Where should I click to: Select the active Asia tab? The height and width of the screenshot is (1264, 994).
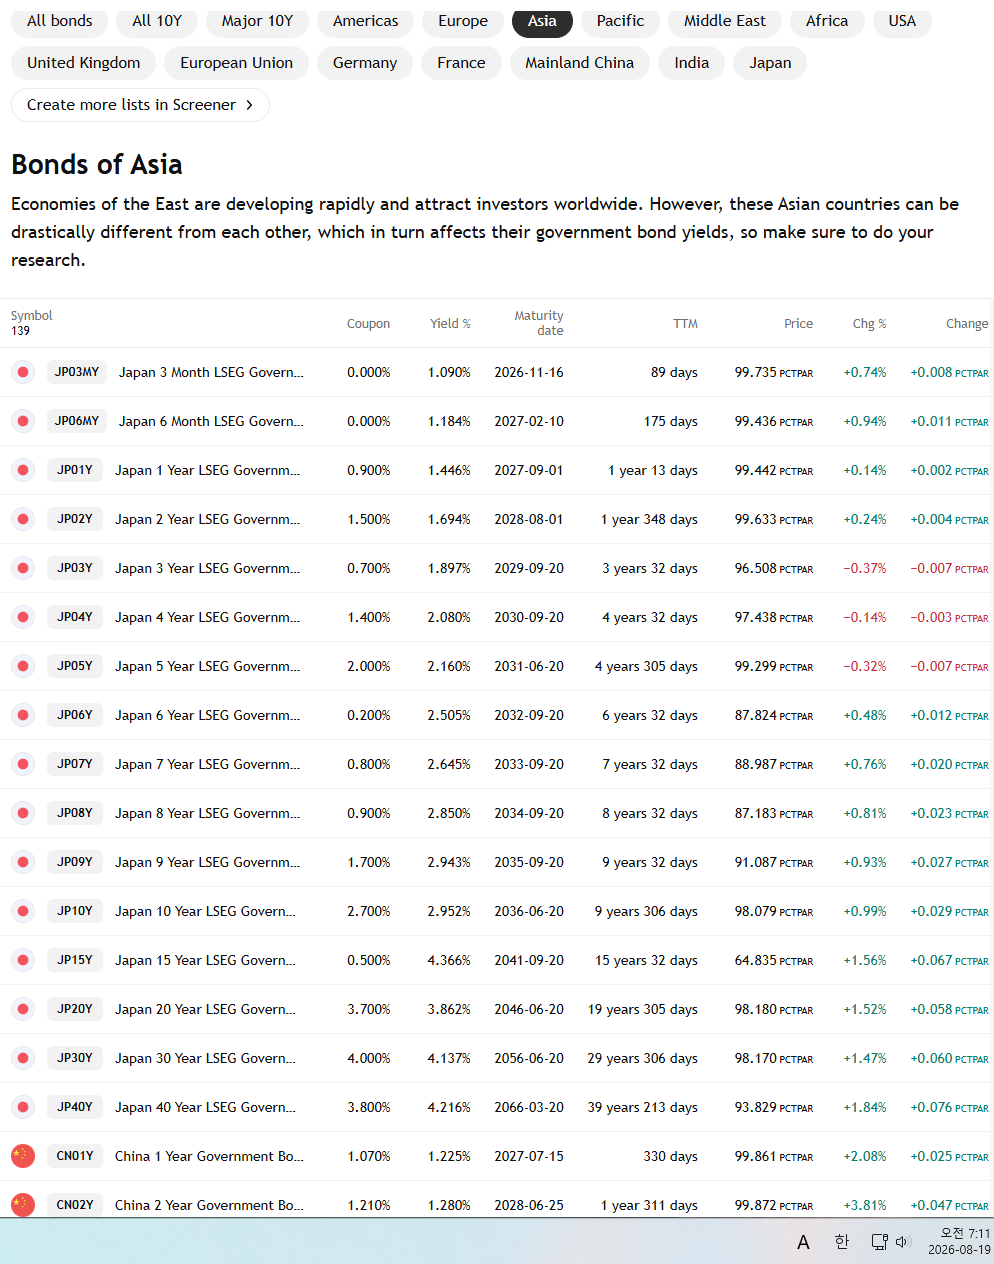point(542,21)
